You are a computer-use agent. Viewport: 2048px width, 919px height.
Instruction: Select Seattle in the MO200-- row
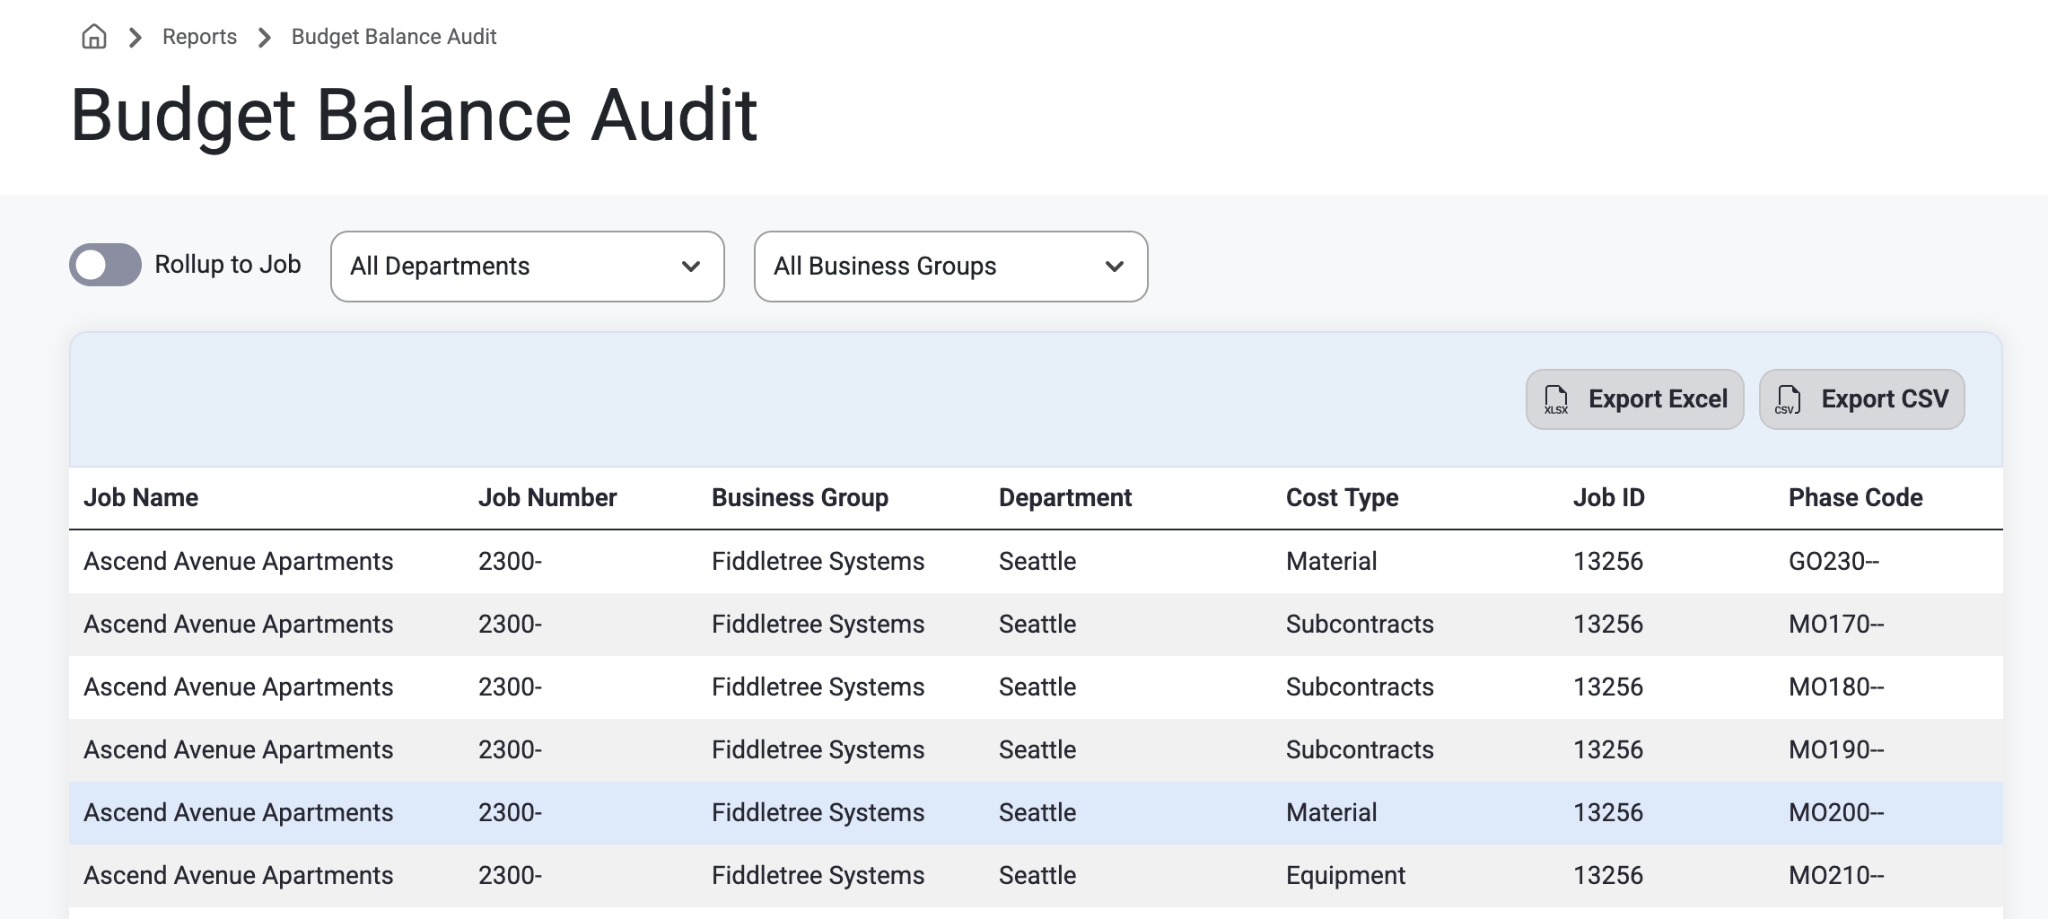coord(1037,813)
